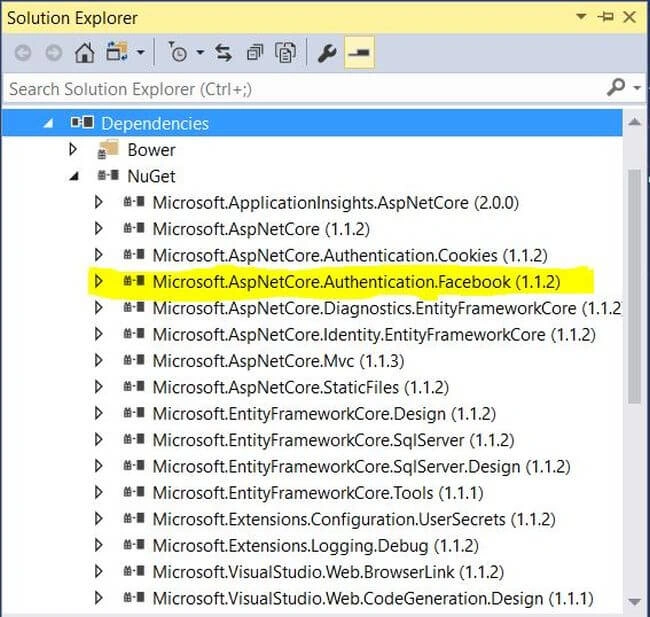Click the Search Solution Explorer field
The width and height of the screenshot is (650, 617).
[305, 89]
